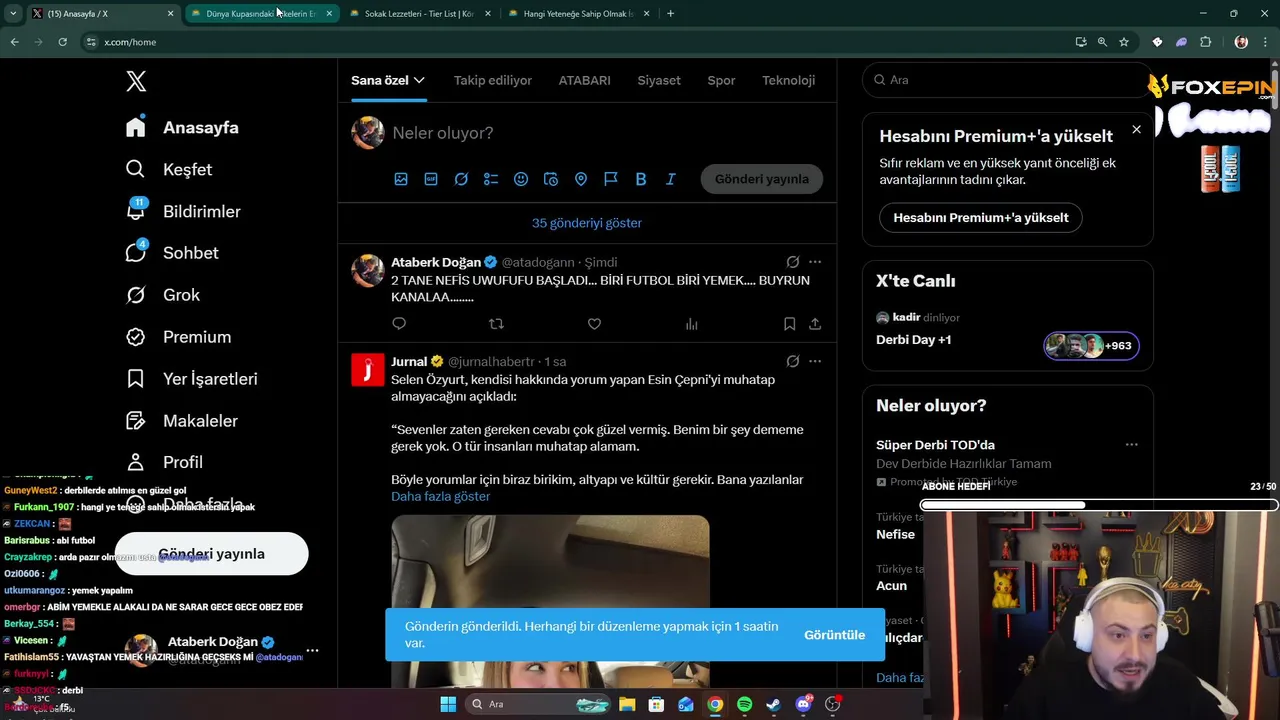Open Discord from taskbar
1280x720 pixels.
coord(803,704)
